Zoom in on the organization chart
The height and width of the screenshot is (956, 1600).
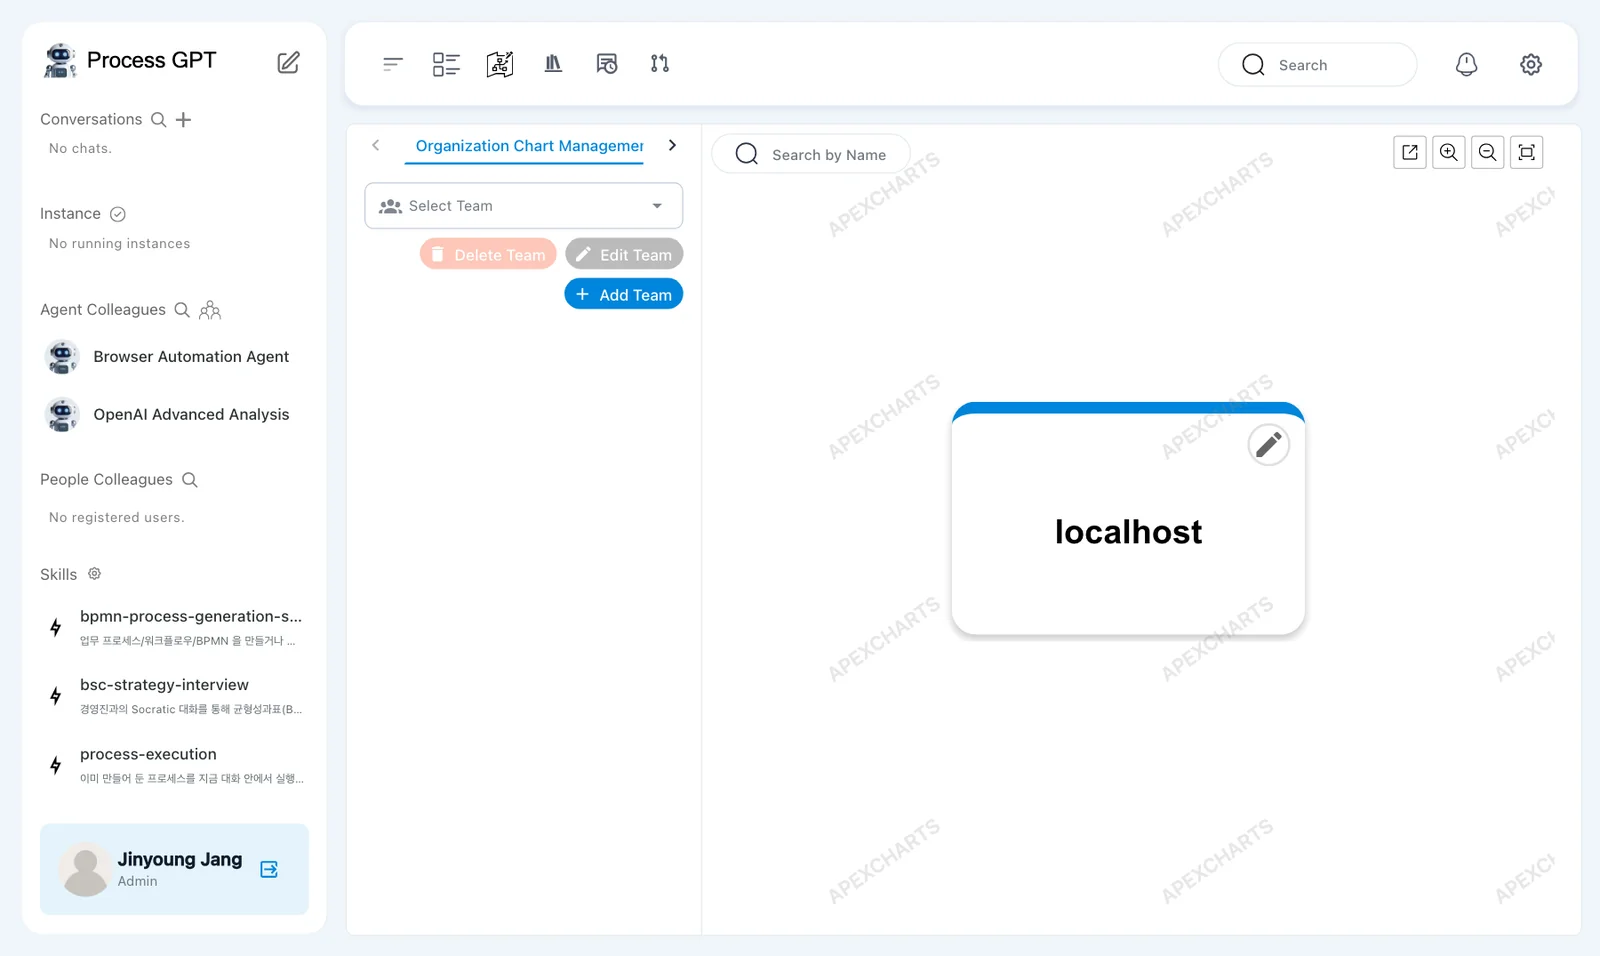1449,152
